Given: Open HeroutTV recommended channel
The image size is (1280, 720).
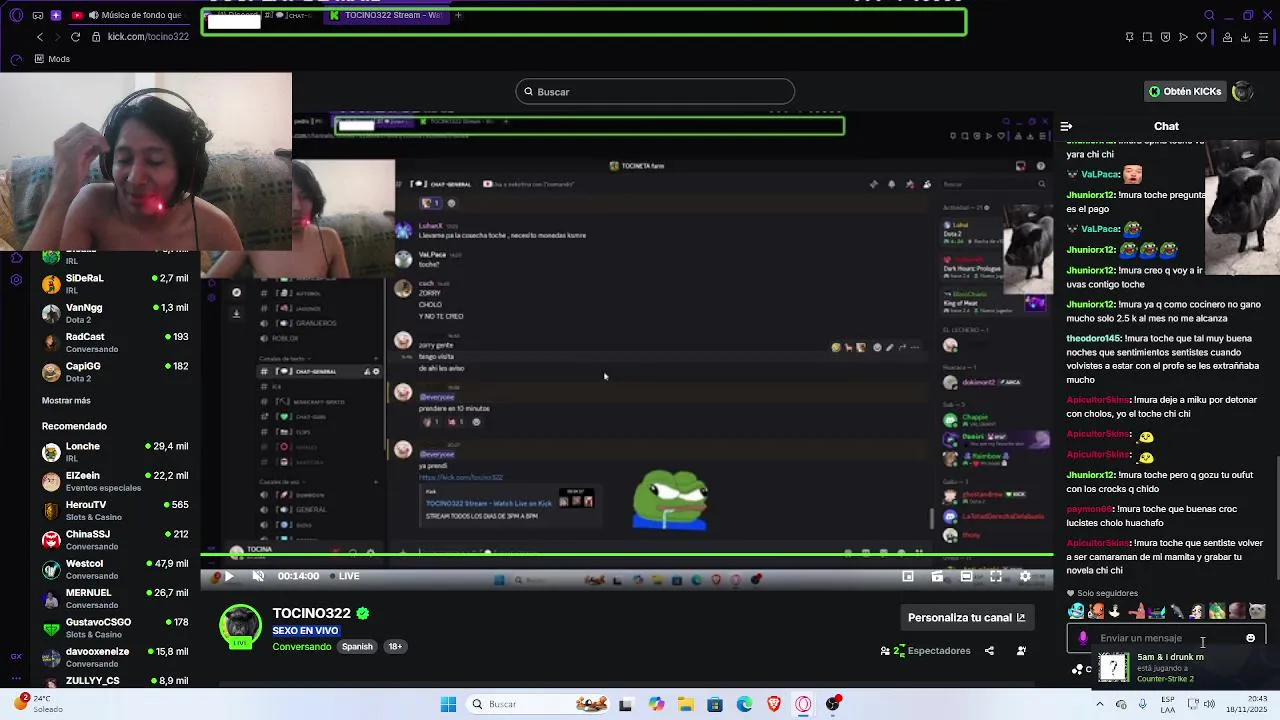Looking at the screenshot, I should click(x=115, y=511).
